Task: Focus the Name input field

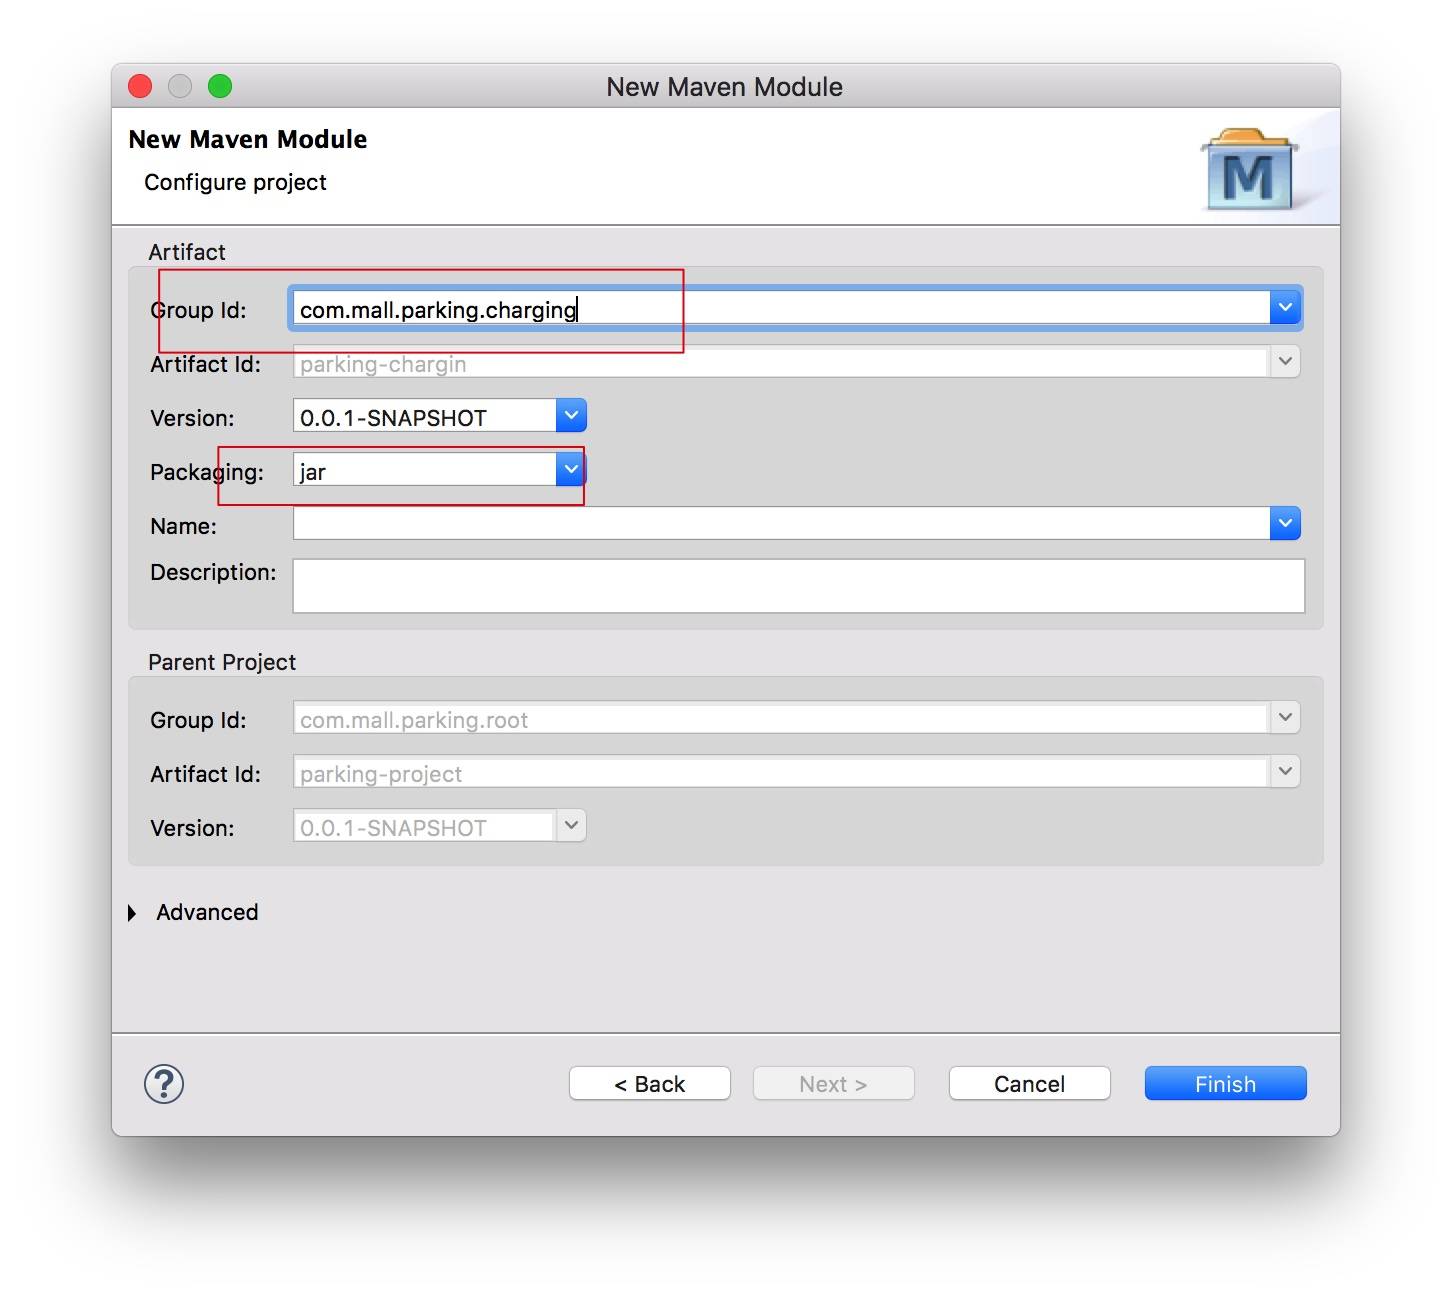Action: [780, 524]
